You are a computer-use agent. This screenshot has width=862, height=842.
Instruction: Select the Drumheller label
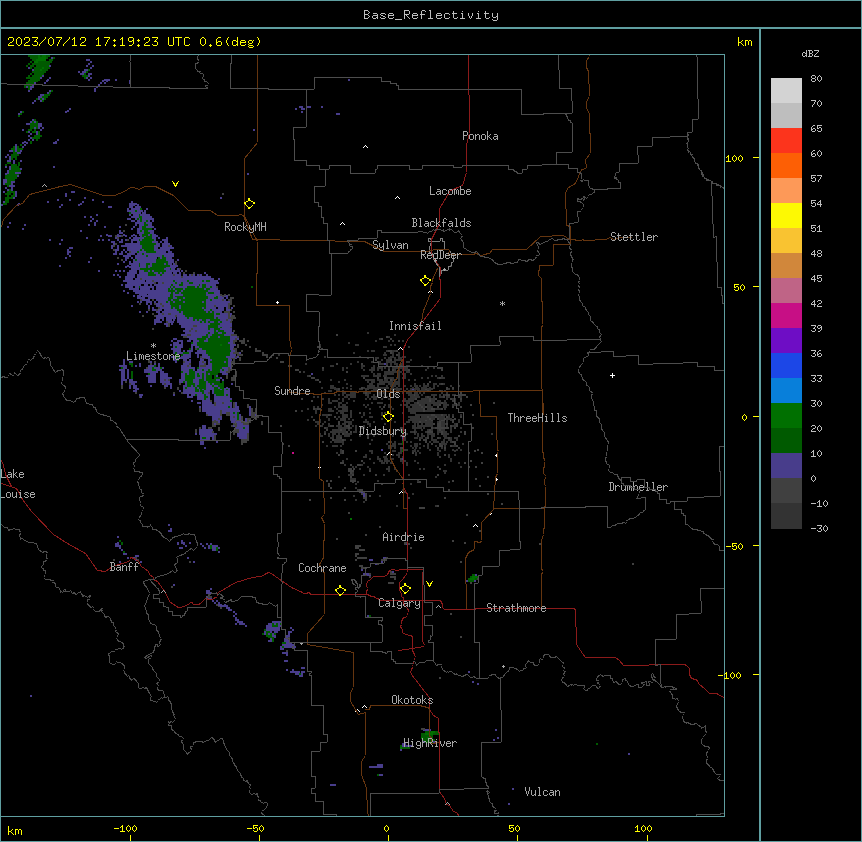[638, 487]
